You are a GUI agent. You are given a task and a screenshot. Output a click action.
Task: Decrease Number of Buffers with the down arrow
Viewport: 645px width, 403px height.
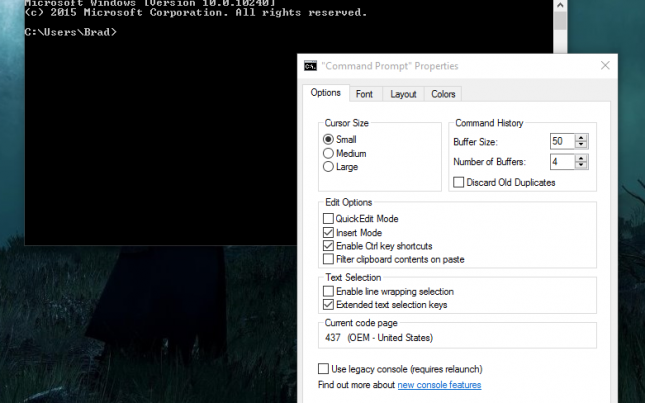coord(581,165)
